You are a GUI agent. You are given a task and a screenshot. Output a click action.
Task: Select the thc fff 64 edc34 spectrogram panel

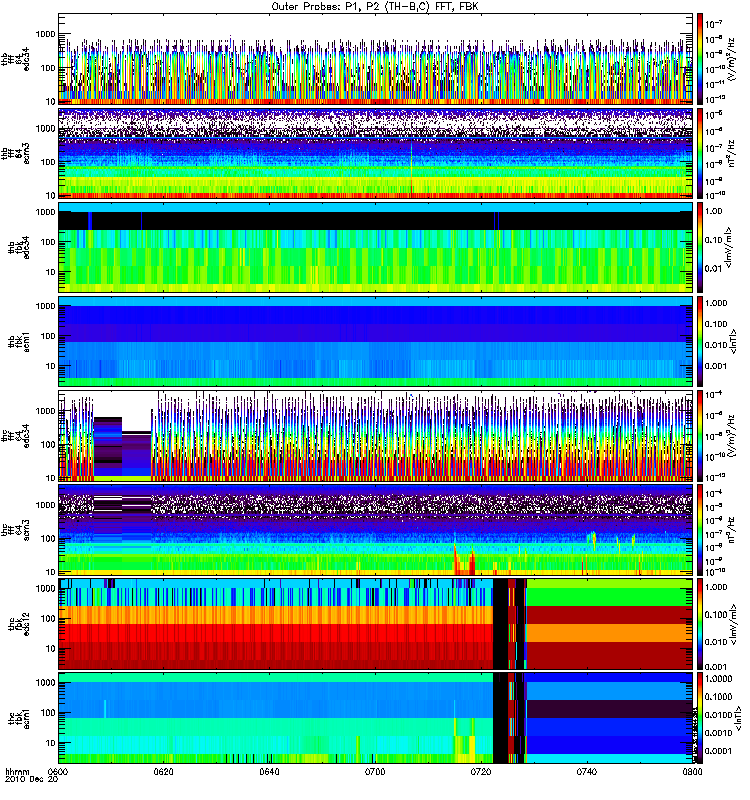[375, 436]
